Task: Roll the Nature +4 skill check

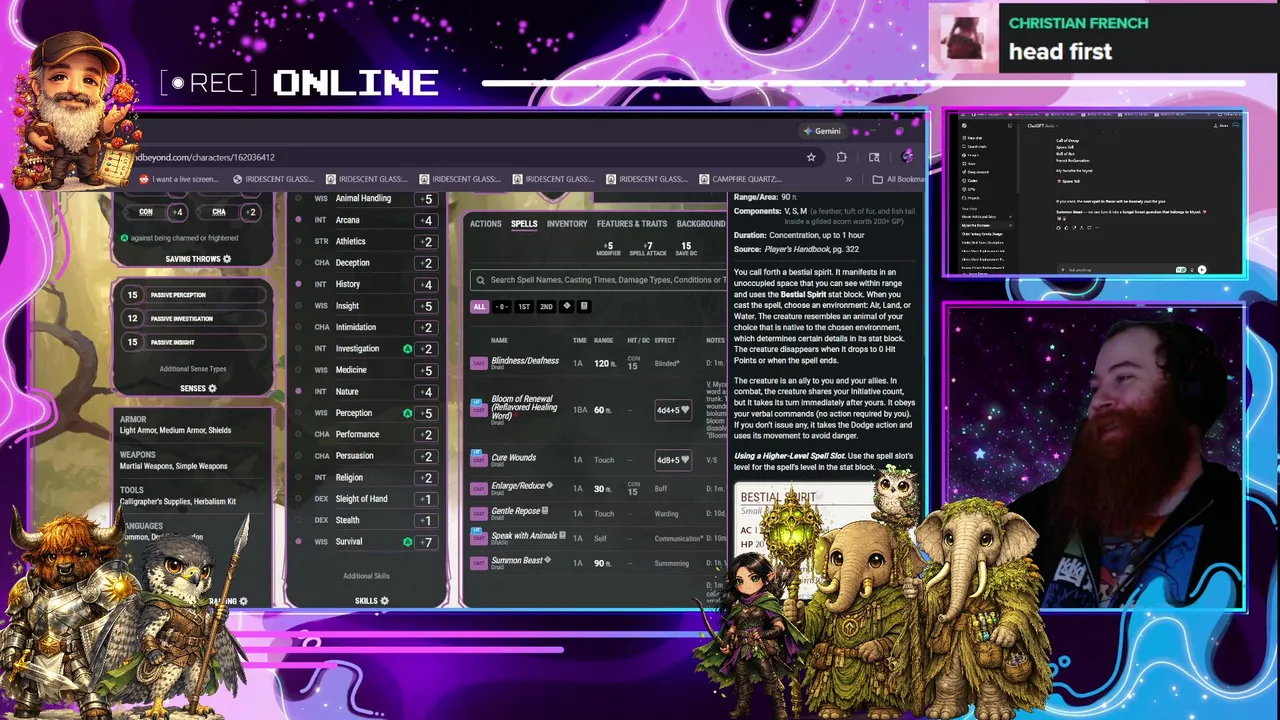Action: 426,392
